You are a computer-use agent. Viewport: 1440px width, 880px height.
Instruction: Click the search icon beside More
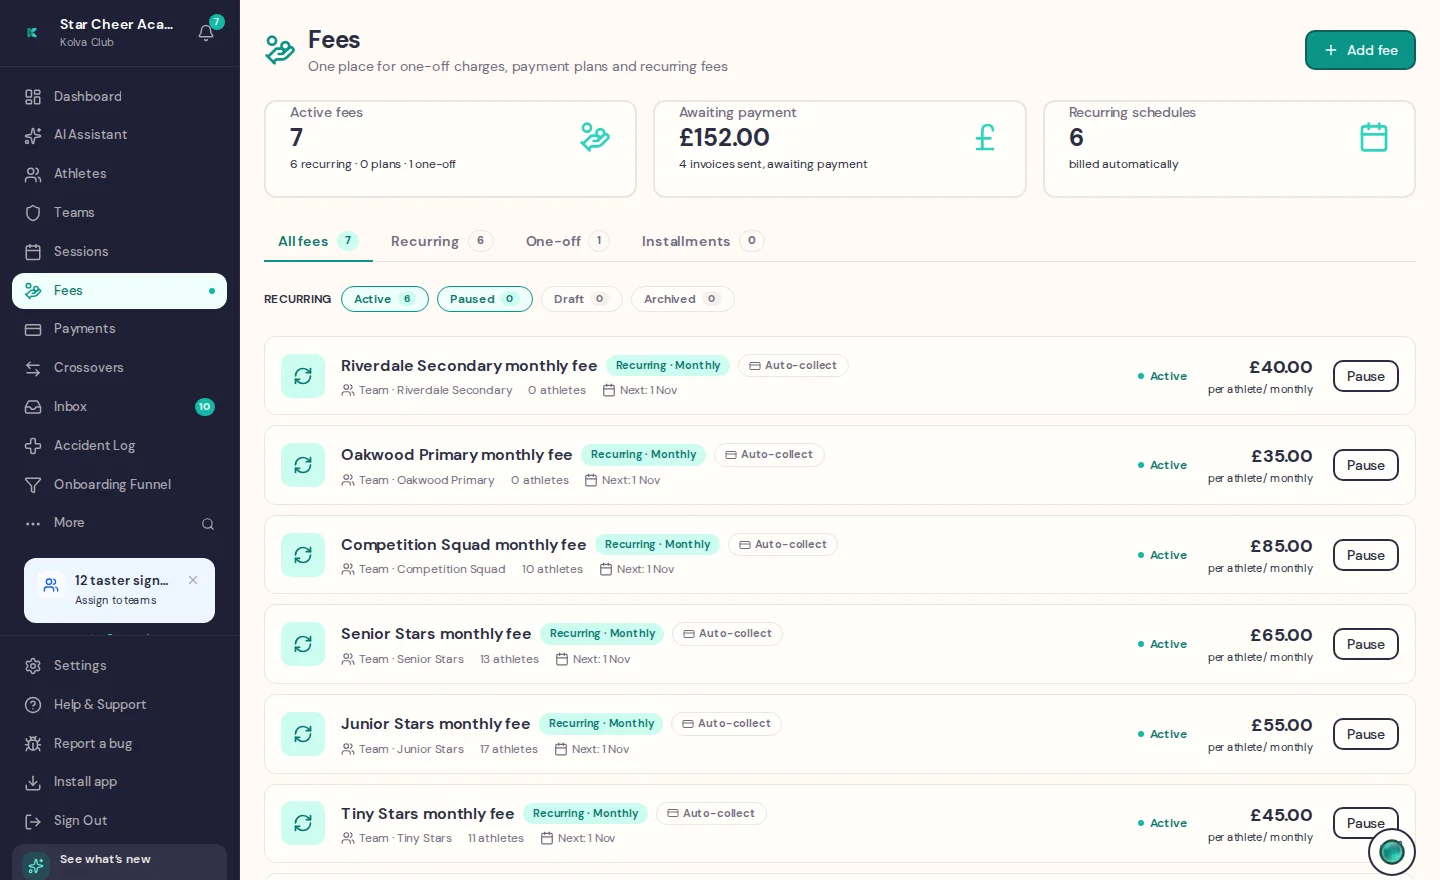(208, 524)
